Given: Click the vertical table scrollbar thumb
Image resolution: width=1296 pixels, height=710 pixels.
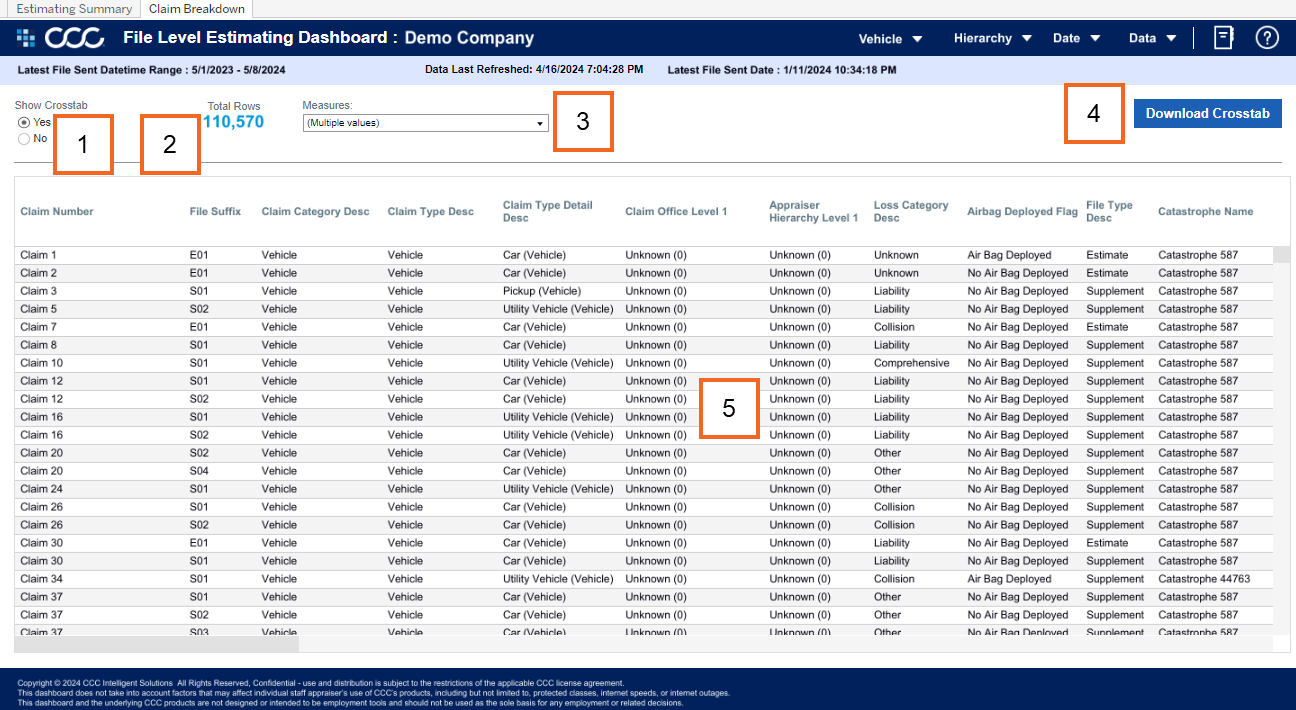Looking at the screenshot, I should coord(1281,254).
